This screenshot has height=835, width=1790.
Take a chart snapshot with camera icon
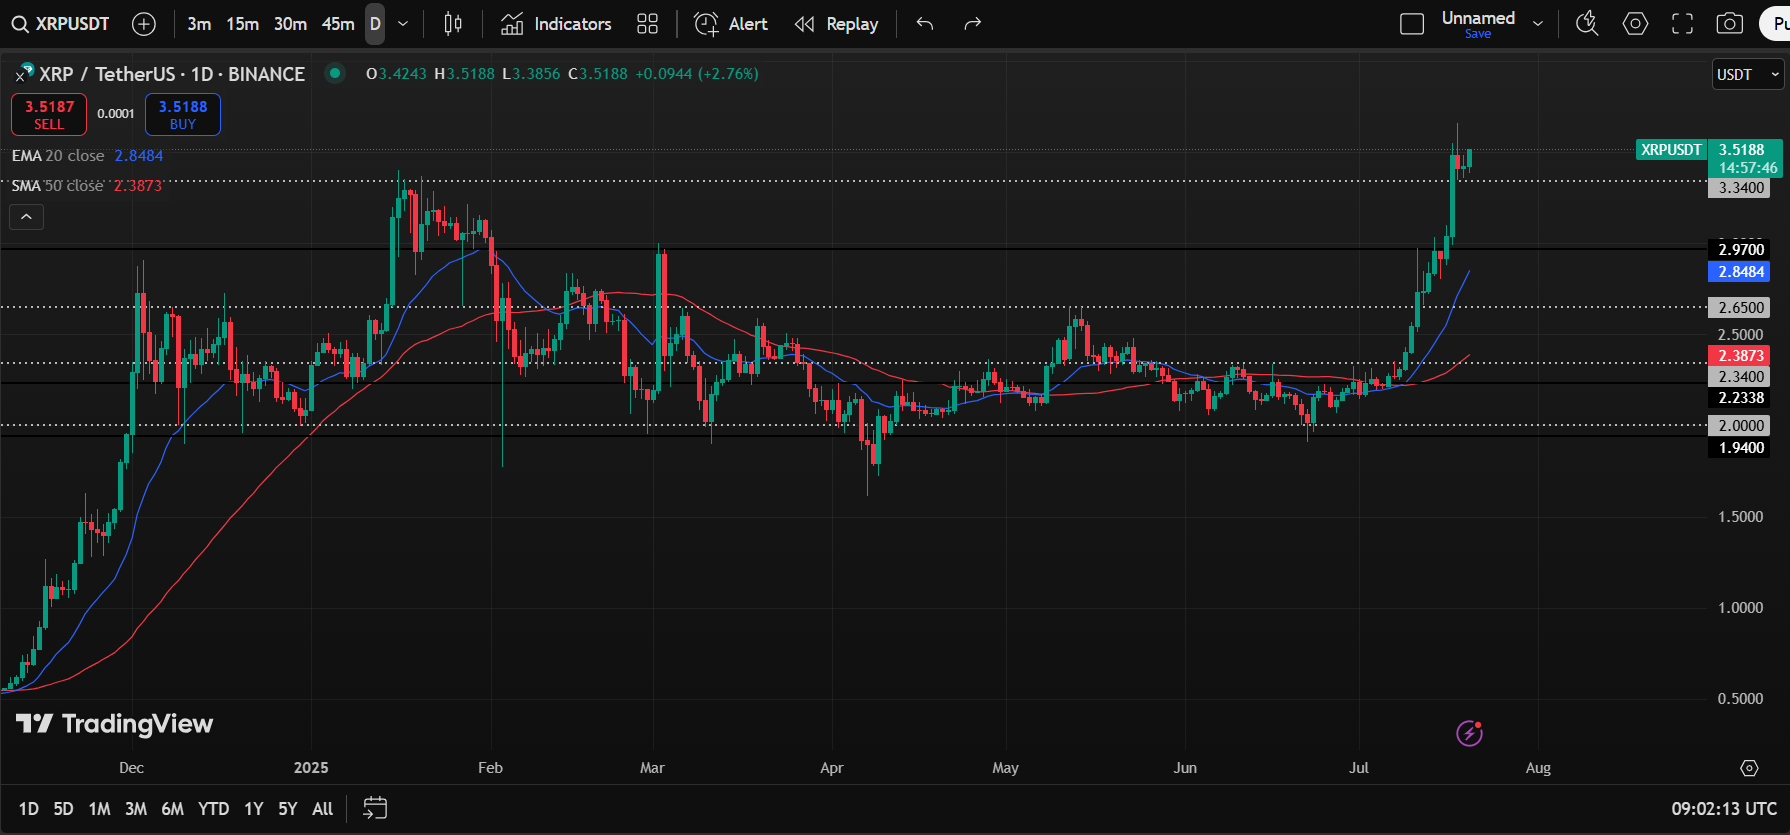tap(1729, 24)
